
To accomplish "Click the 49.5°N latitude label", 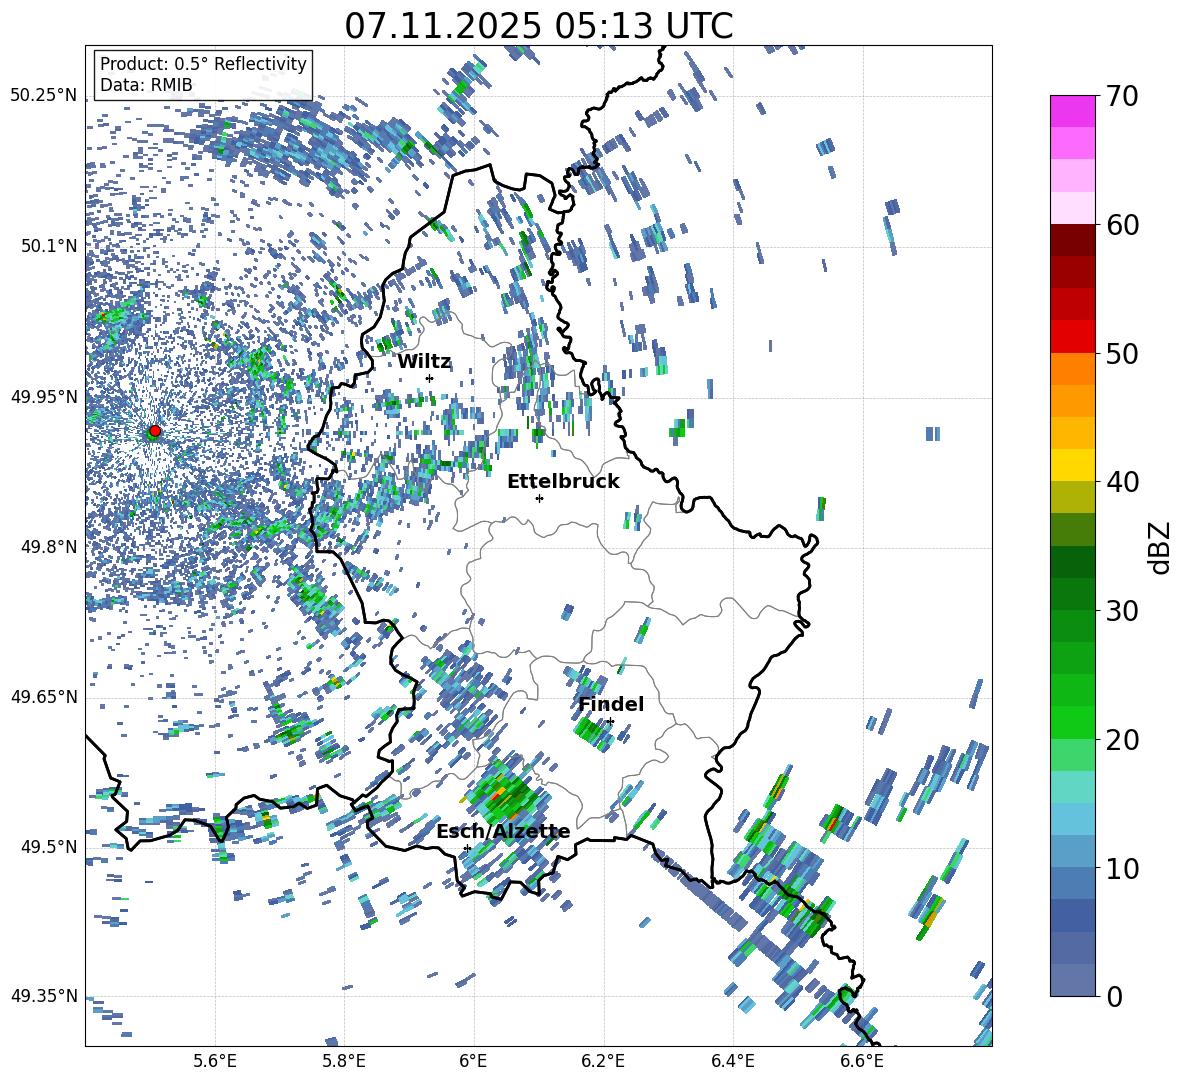I will (48, 846).
